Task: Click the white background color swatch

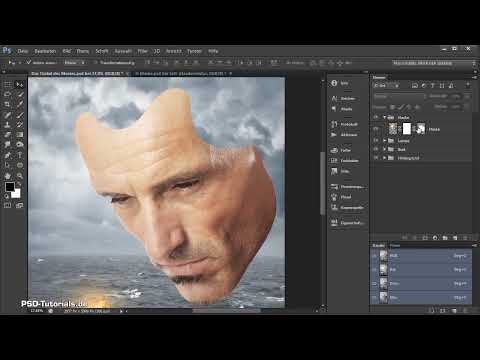Action: [x=17, y=195]
